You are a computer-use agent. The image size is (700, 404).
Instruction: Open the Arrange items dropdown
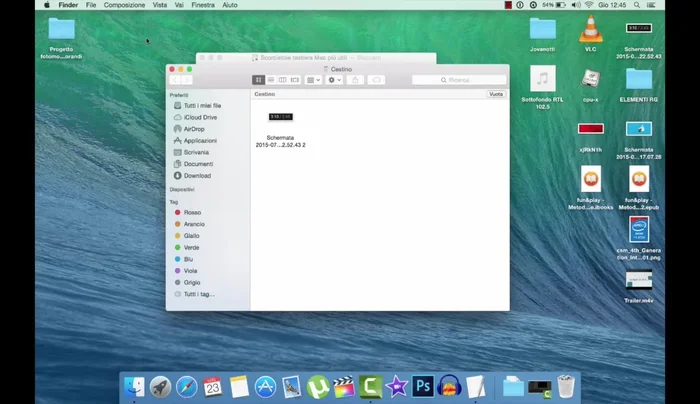pyautogui.click(x=314, y=80)
